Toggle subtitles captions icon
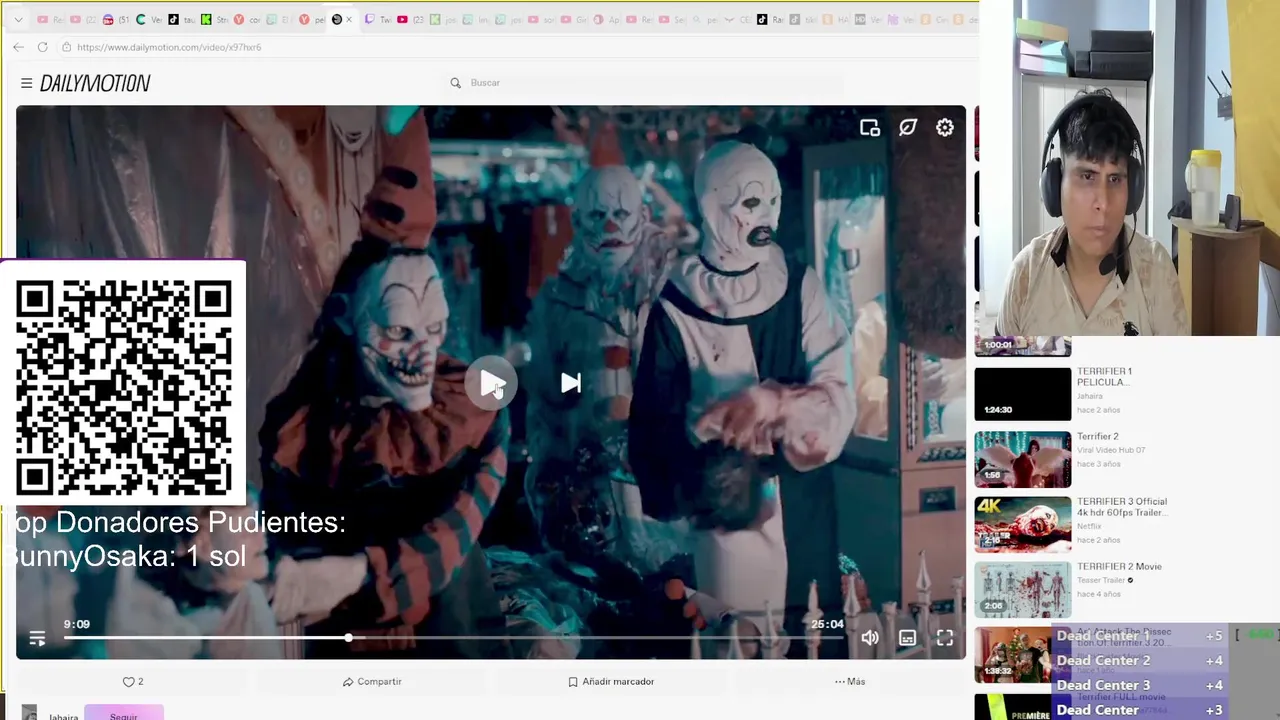The image size is (1280, 720). pos(907,638)
